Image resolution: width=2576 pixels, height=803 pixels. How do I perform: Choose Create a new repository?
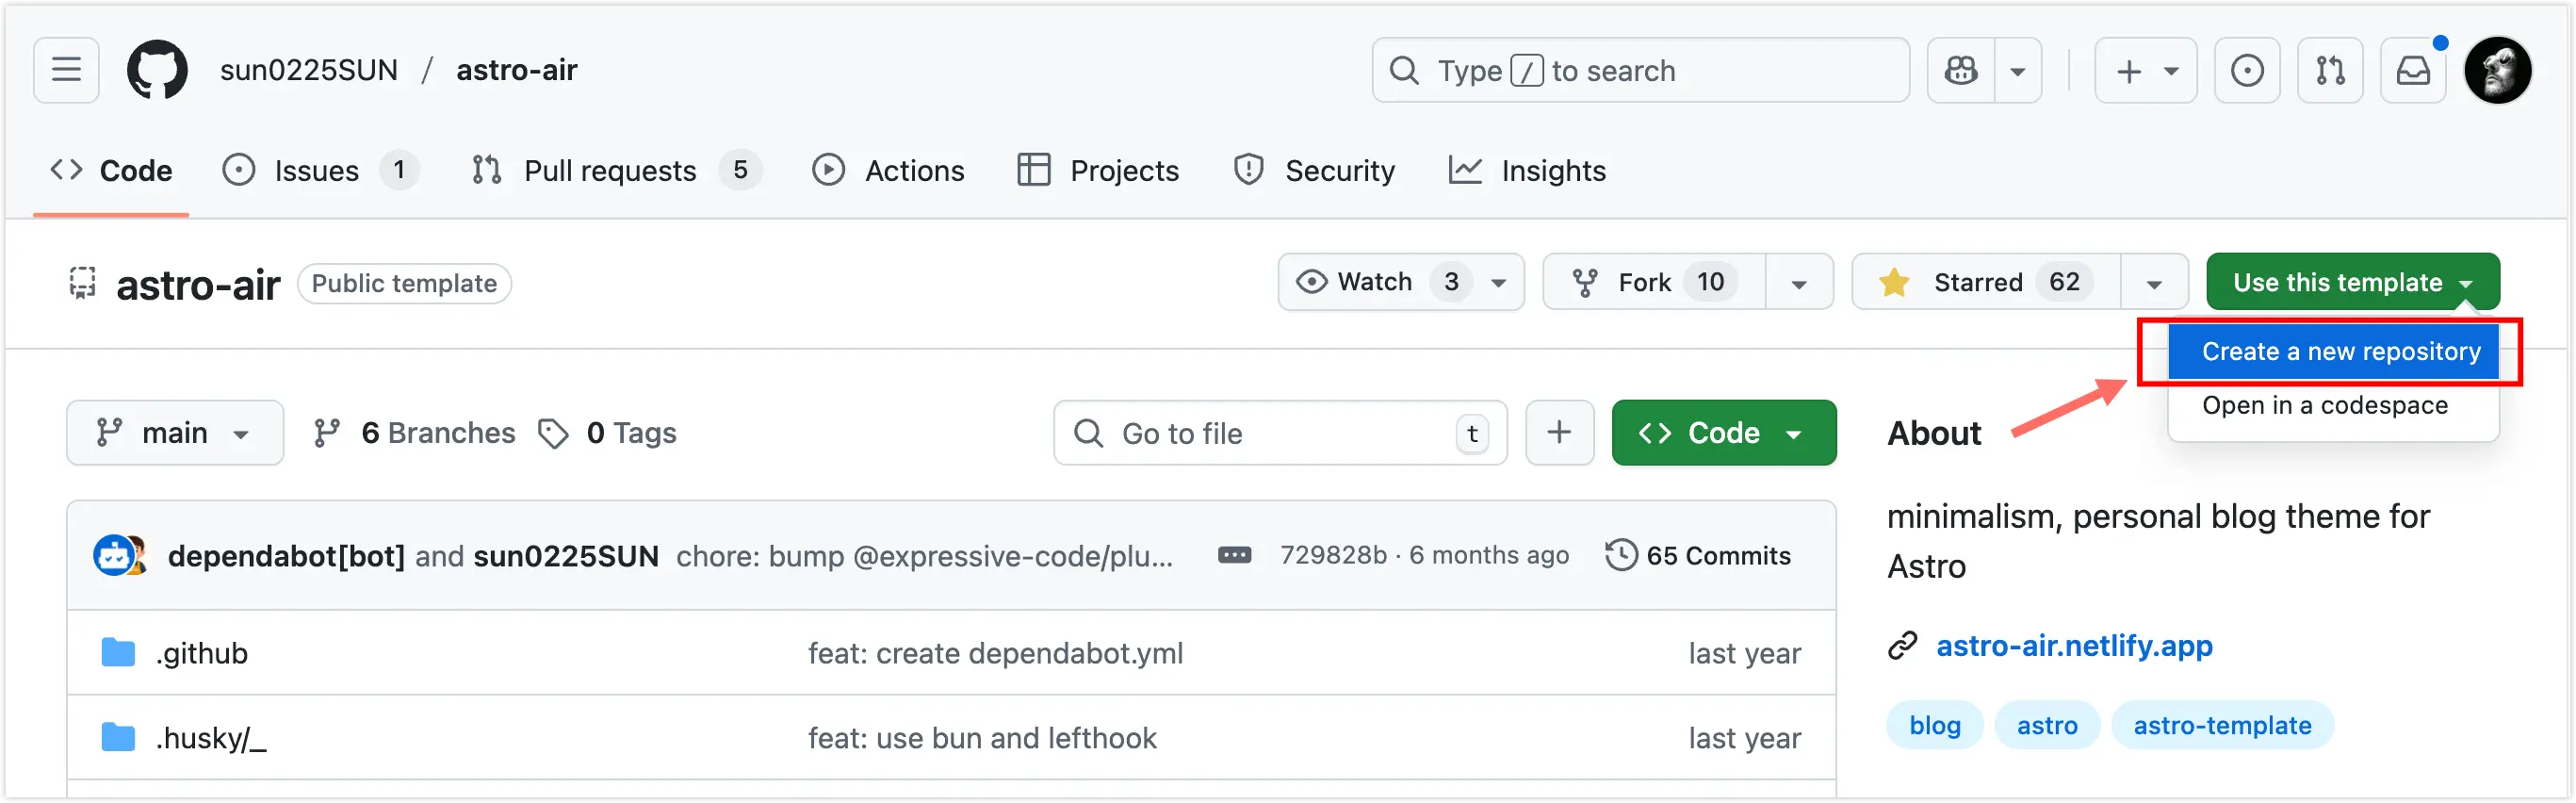2332,351
